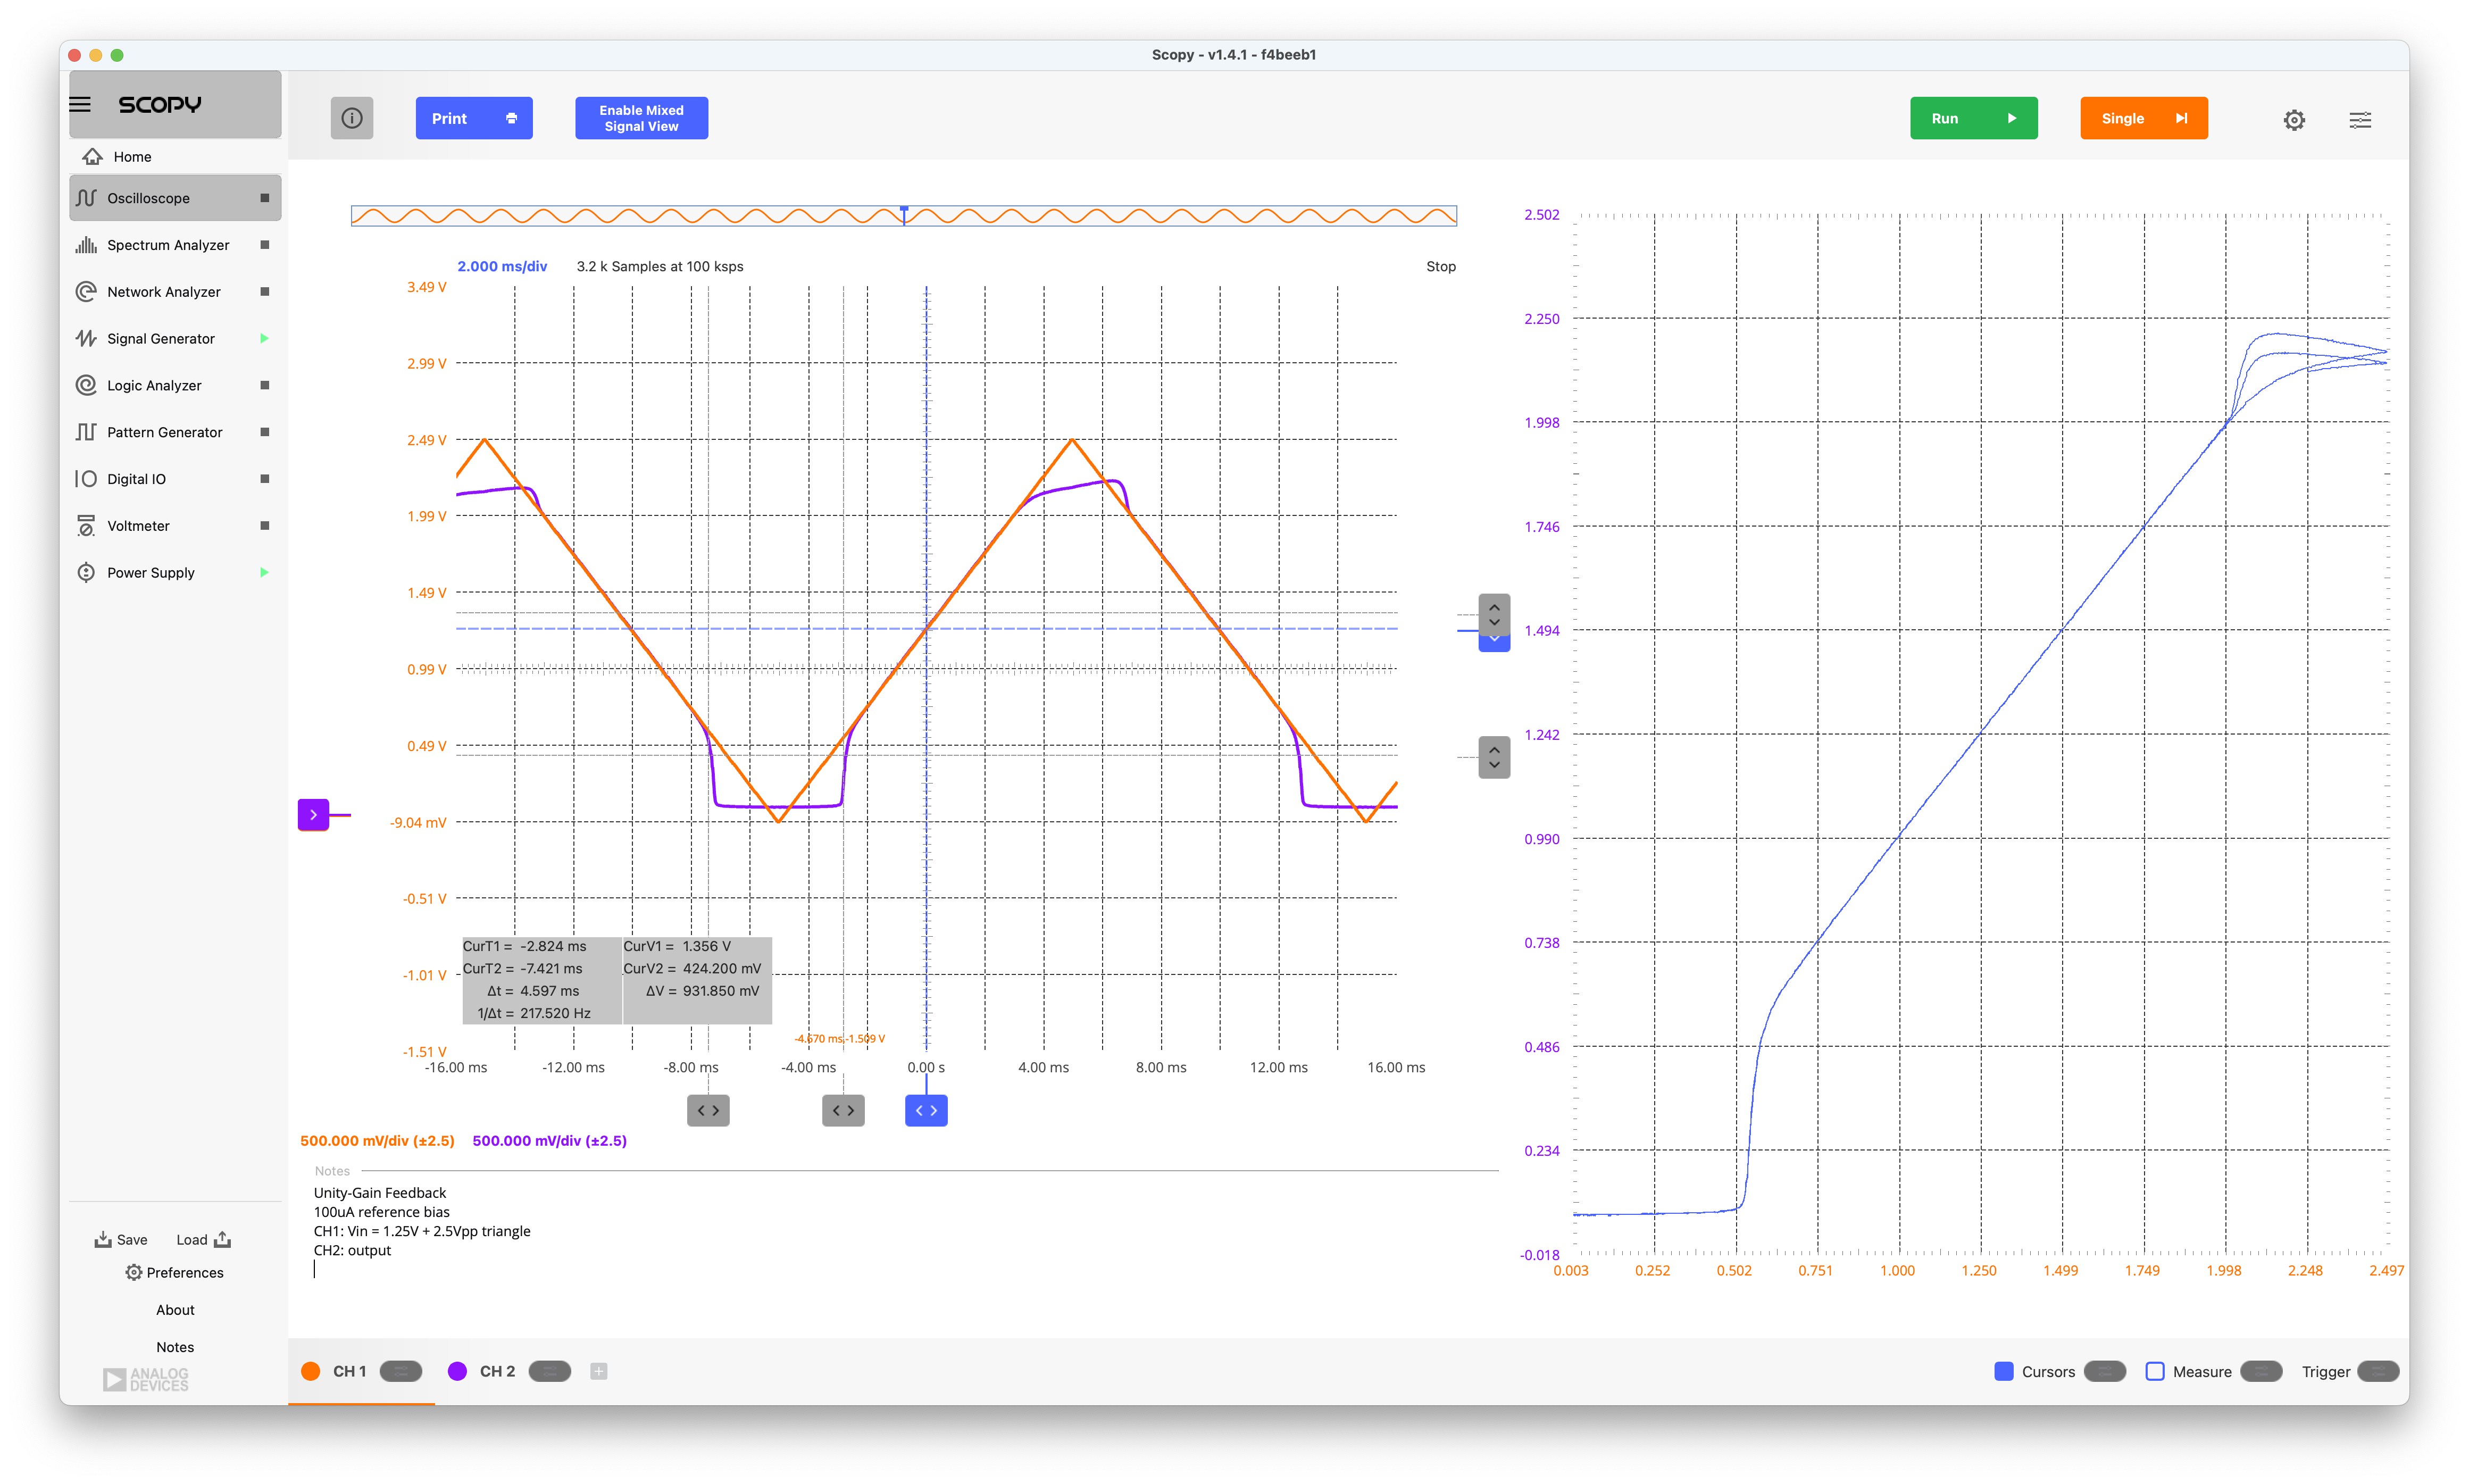The height and width of the screenshot is (1484, 2469).
Task: Toggle the Notes panel
Action: click(175, 1348)
